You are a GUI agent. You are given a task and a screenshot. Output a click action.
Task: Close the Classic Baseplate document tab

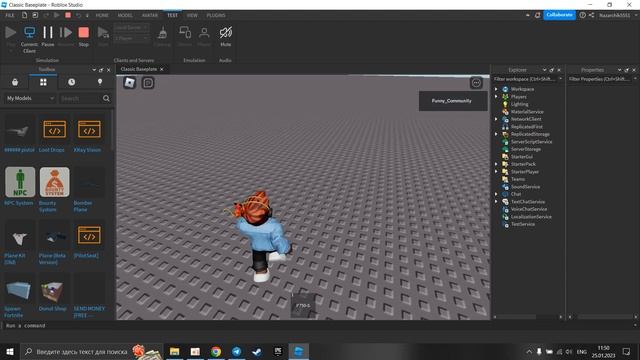[162, 69]
